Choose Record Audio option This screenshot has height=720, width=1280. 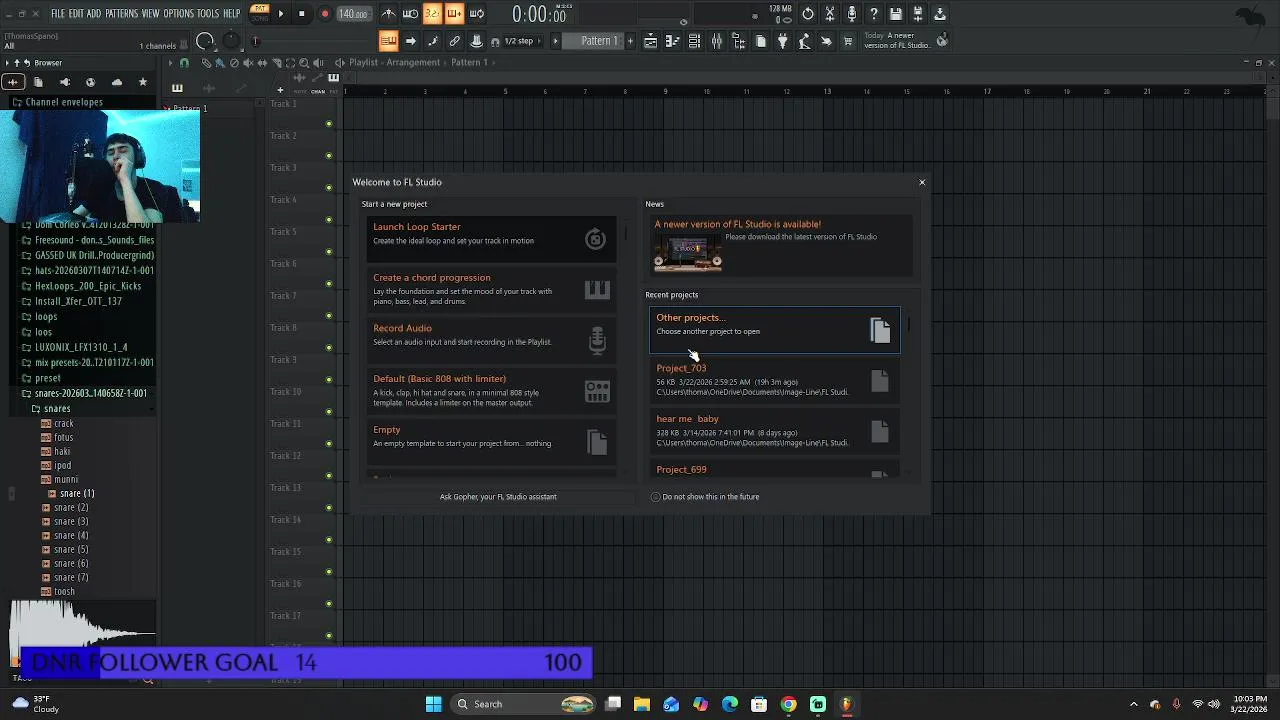tap(491, 340)
